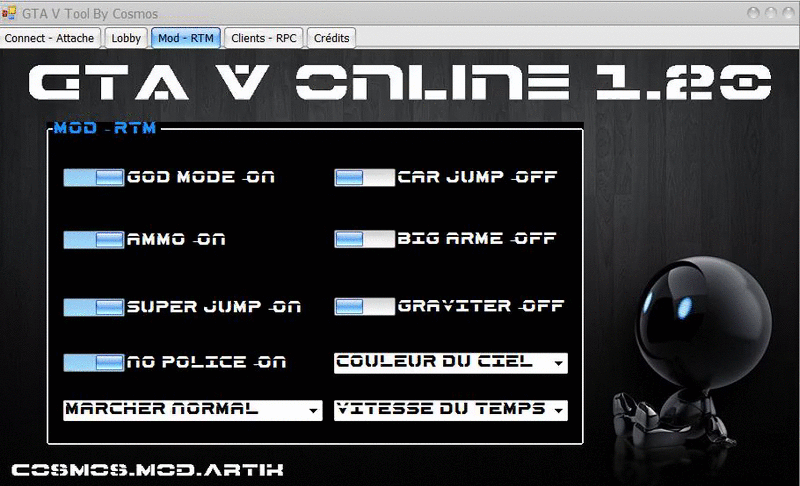This screenshot has height=486, width=800.
Task: Open the Vitesse du Temps dropdown
Action: tap(451, 410)
